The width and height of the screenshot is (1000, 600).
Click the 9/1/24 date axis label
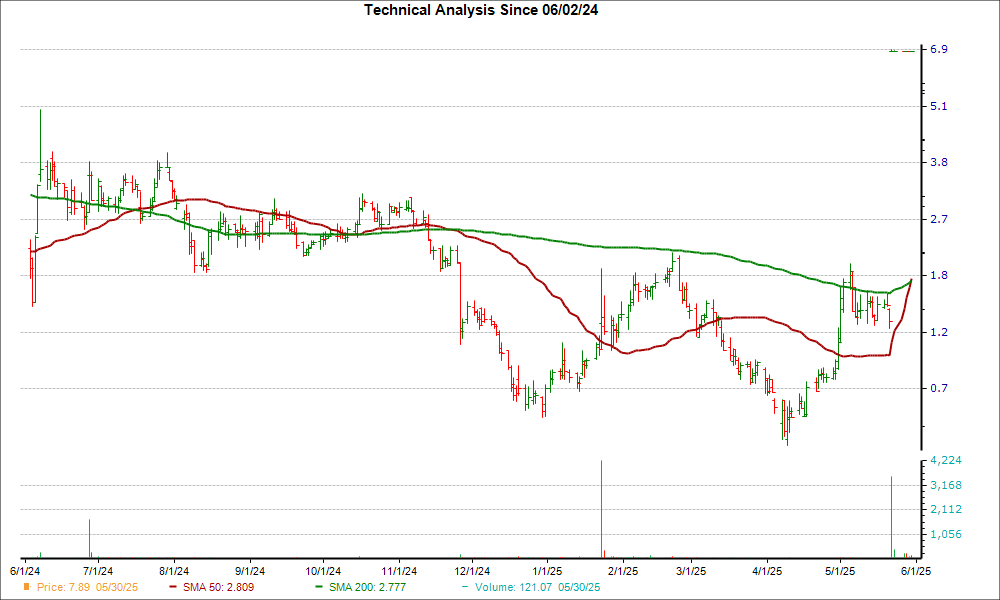[250, 571]
